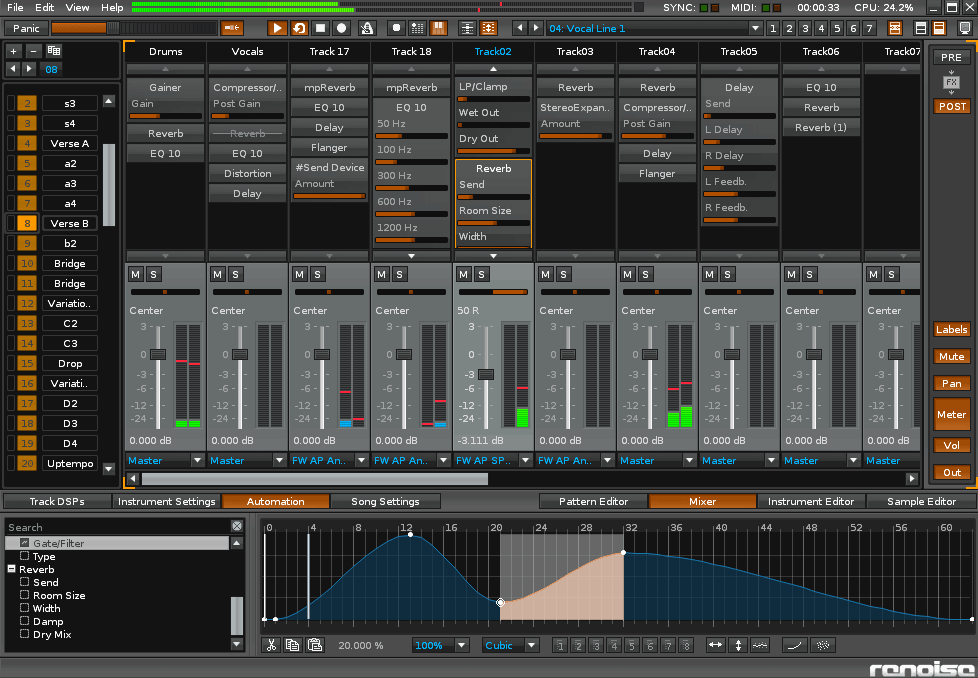Paste into the automation envelope
The width and height of the screenshot is (978, 678).
click(315, 645)
